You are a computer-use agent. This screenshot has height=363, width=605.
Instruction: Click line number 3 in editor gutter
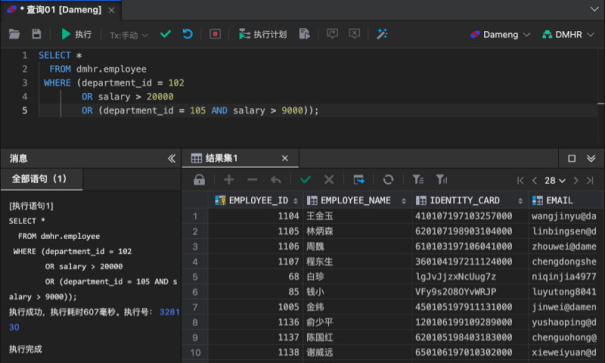click(x=25, y=83)
